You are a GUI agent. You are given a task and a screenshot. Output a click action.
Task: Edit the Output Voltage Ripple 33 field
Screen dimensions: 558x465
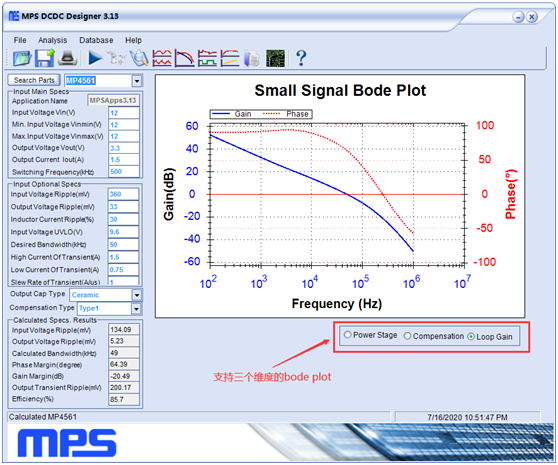pos(123,207)
